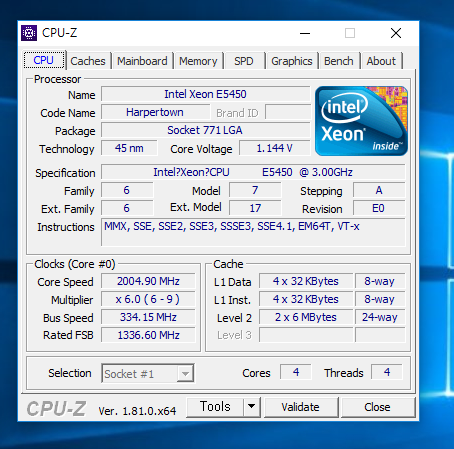Select the Memory tab
Screen dimensions: 454x449
tap(198, 61)
